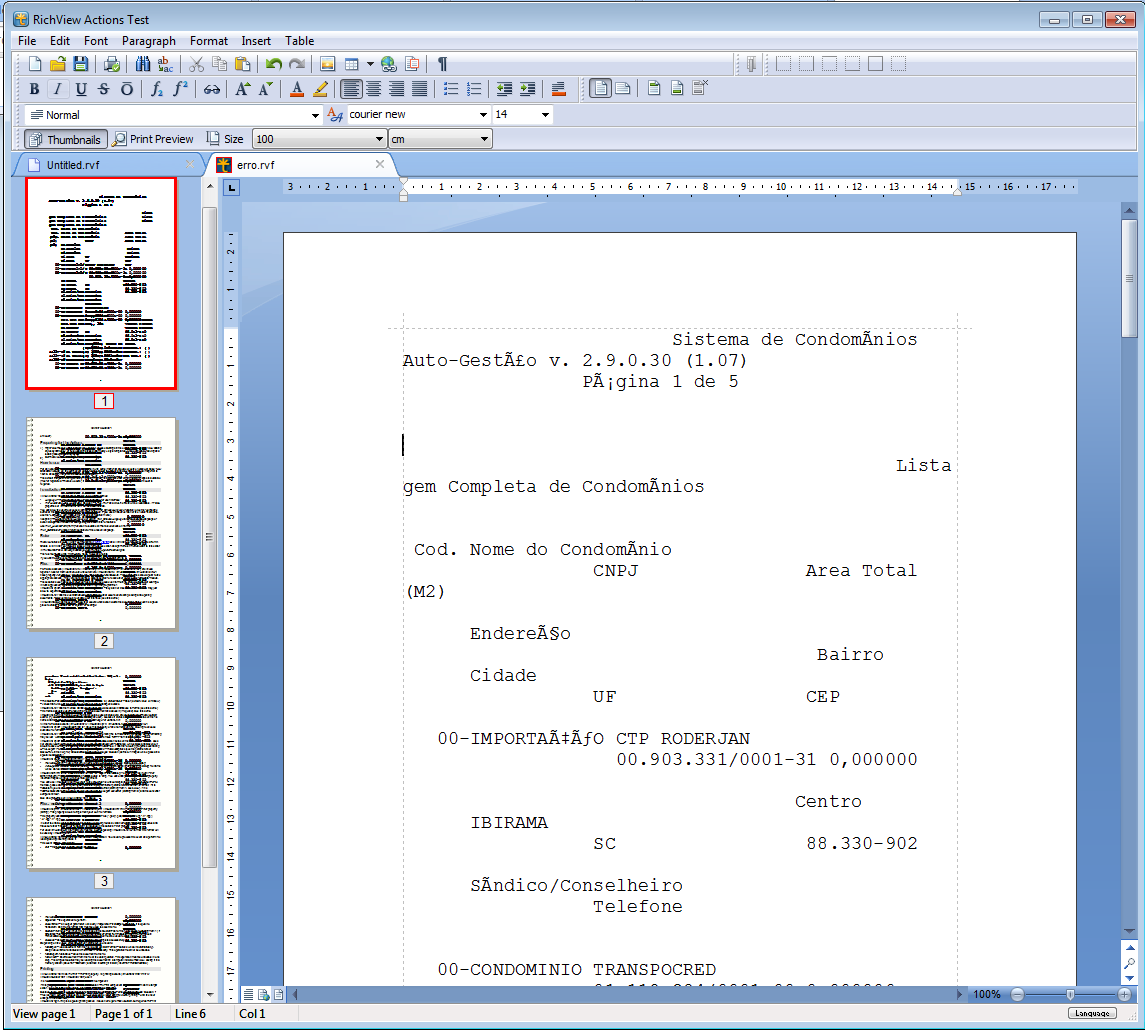Click the page size icon left of Size
1145x1032 pixels.
(x=213, y=139)
